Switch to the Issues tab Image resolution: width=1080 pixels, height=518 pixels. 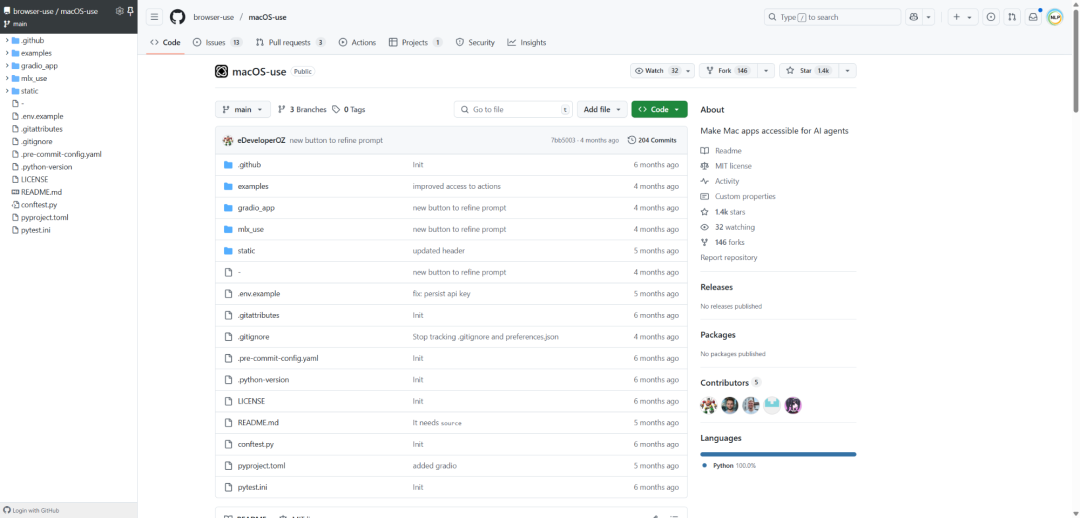tap(218, 43)
